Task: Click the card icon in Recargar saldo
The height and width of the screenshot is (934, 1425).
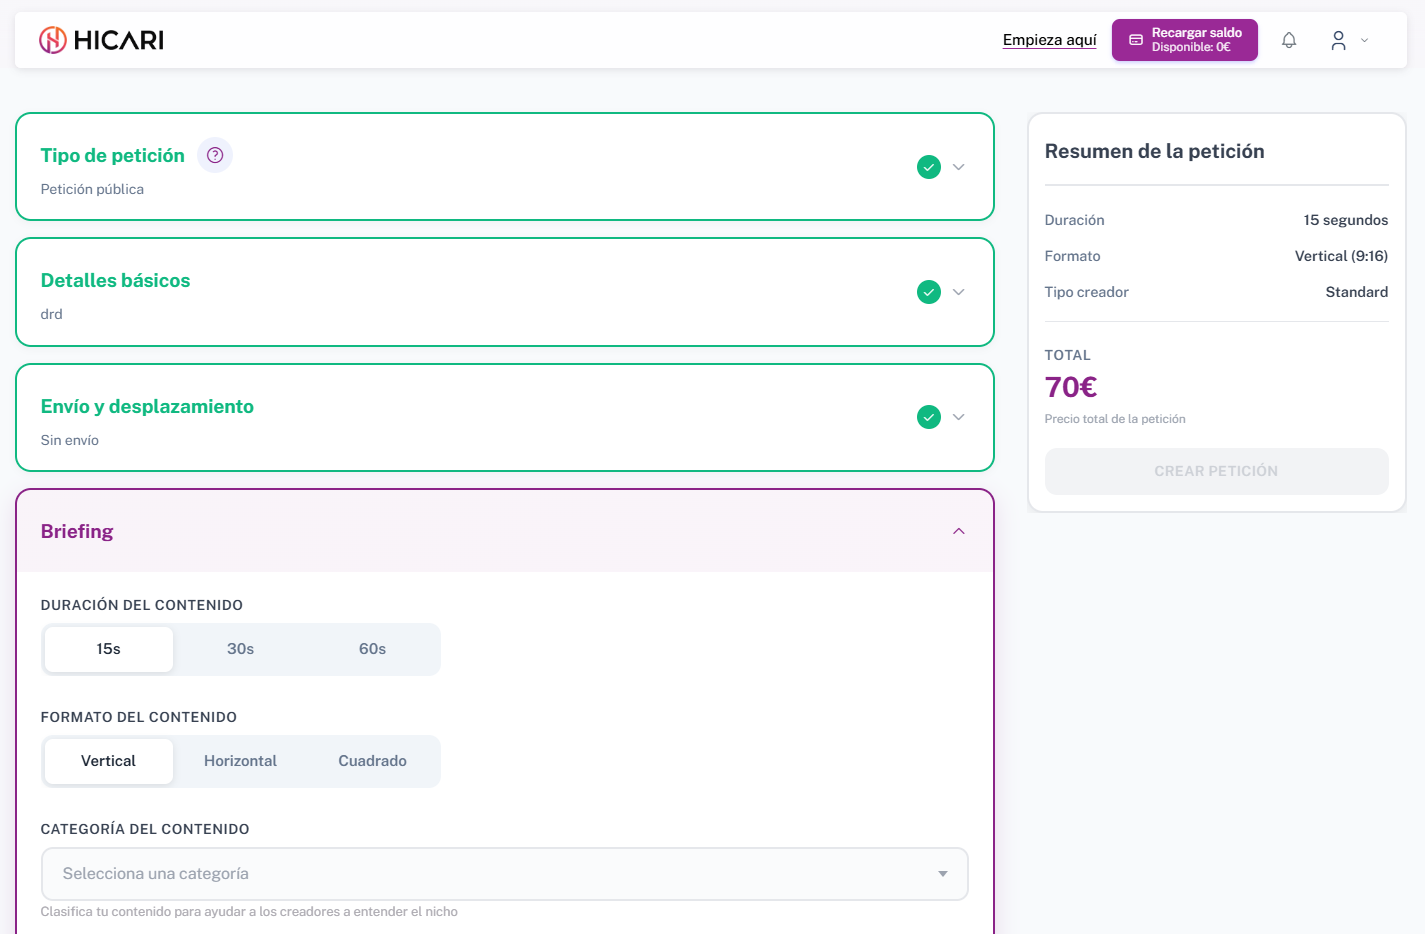Action: pos(1136,40)
